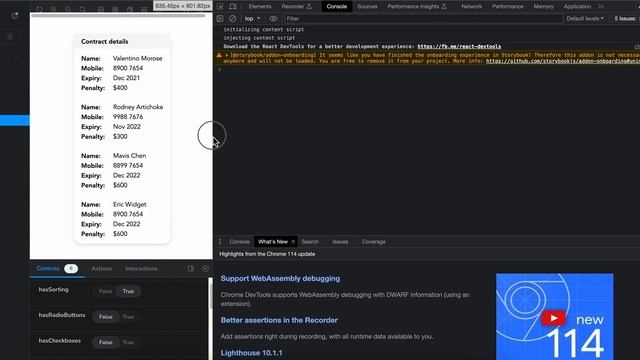Clear the console with the ban icon
640x360 pixels.
233,19
